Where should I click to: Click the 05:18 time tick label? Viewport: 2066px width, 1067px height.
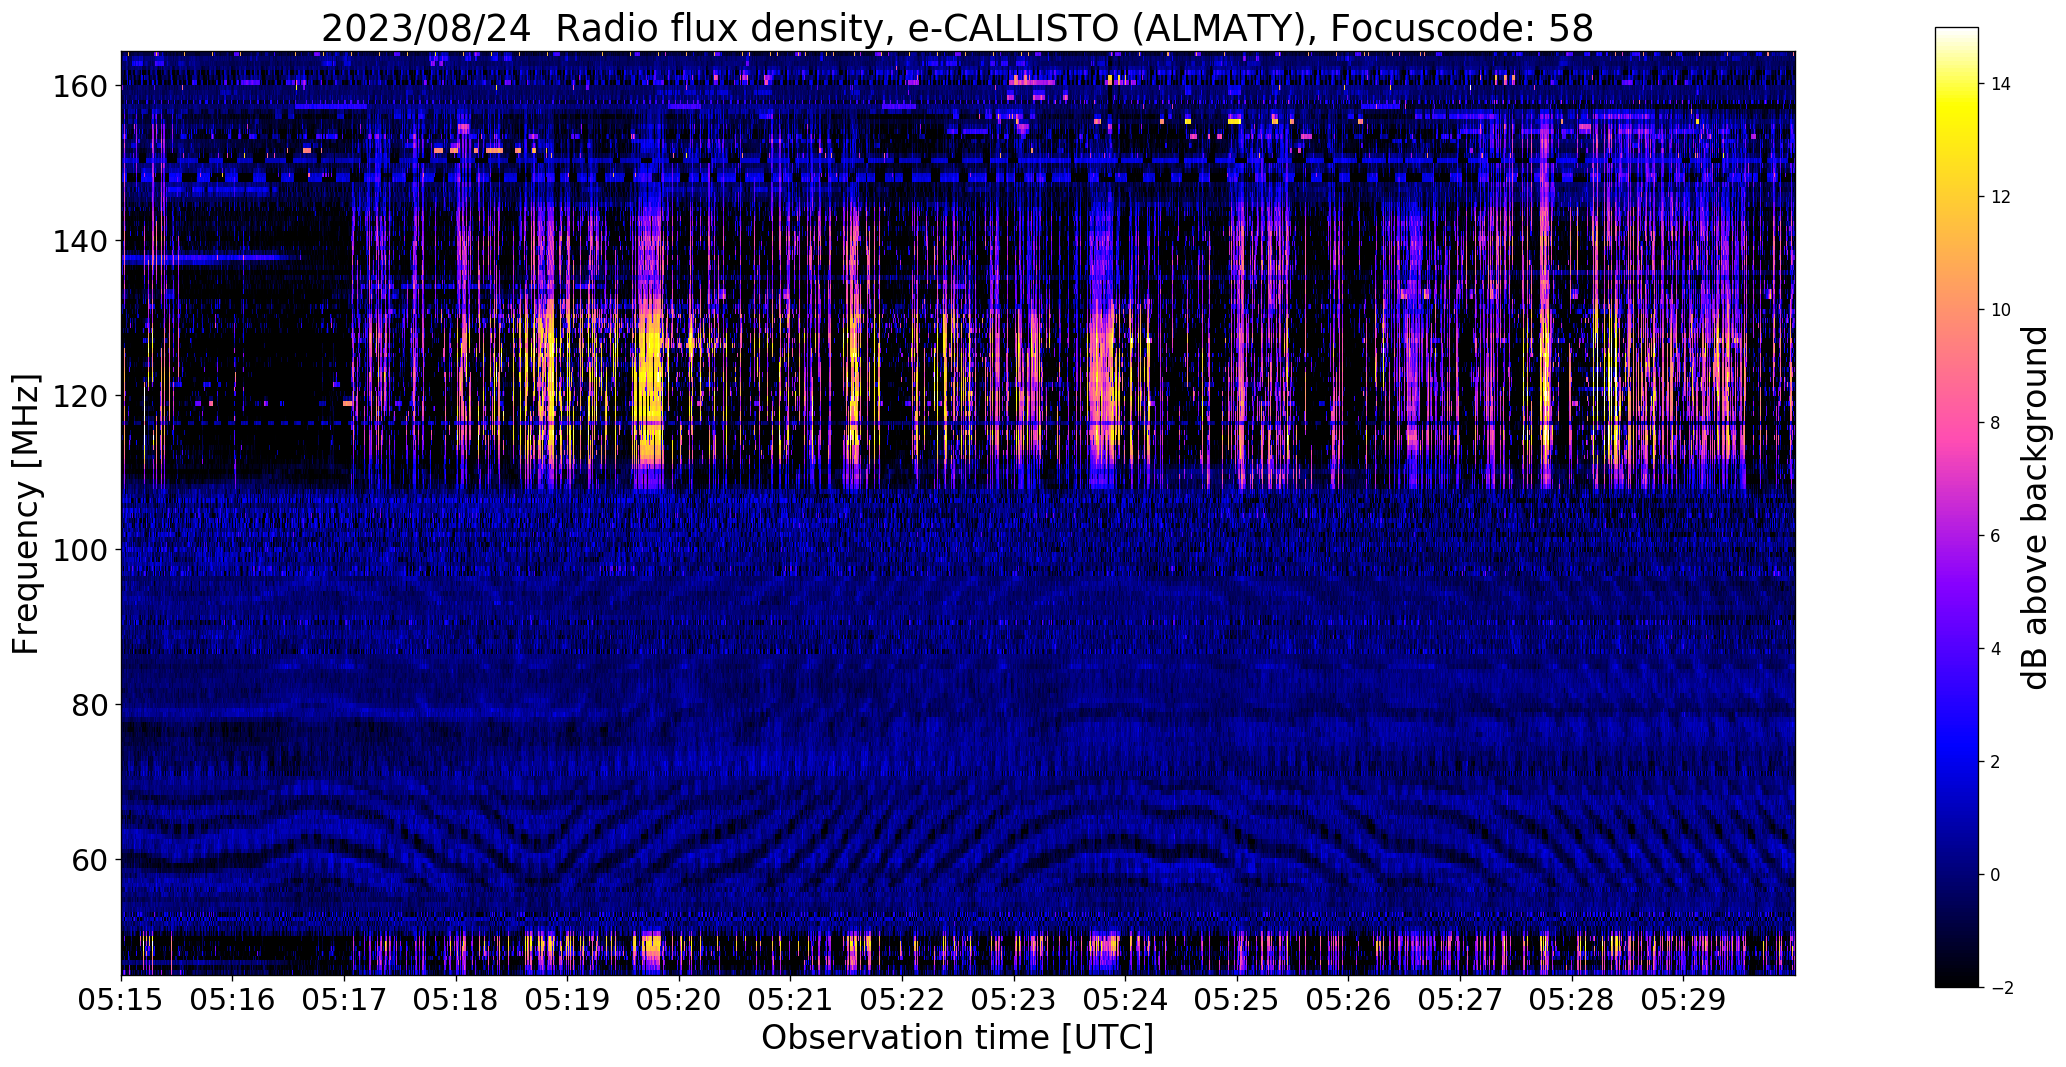coord(456,999)
